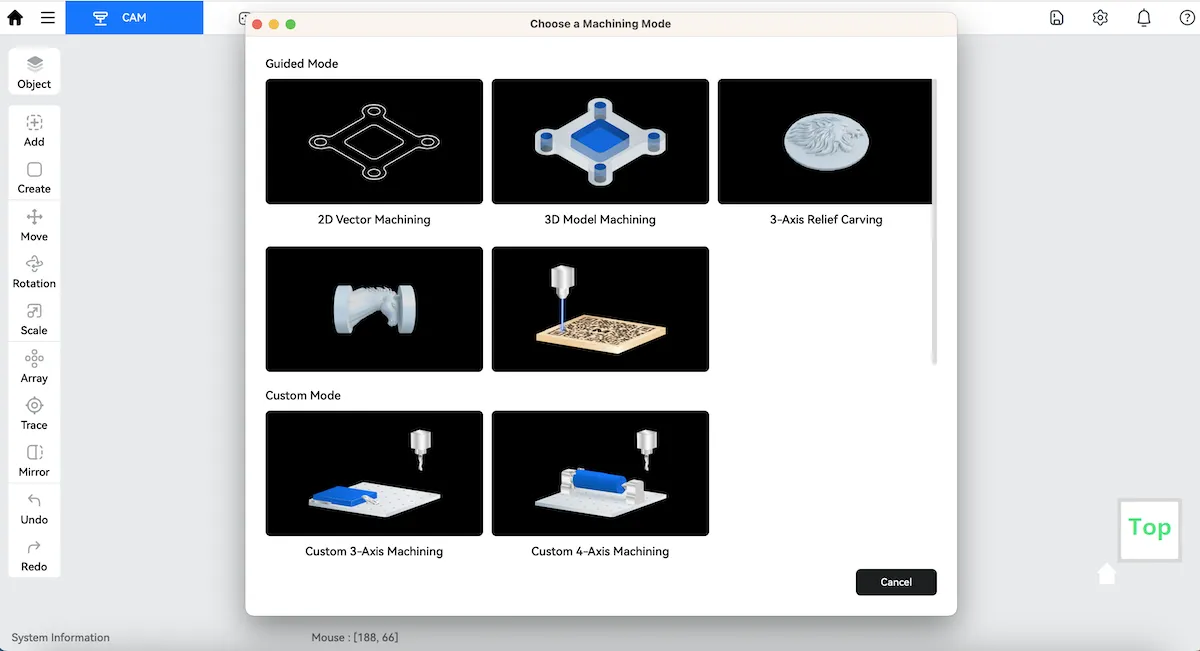
Task: Activate the Move tool
Action: click(34, 217)
